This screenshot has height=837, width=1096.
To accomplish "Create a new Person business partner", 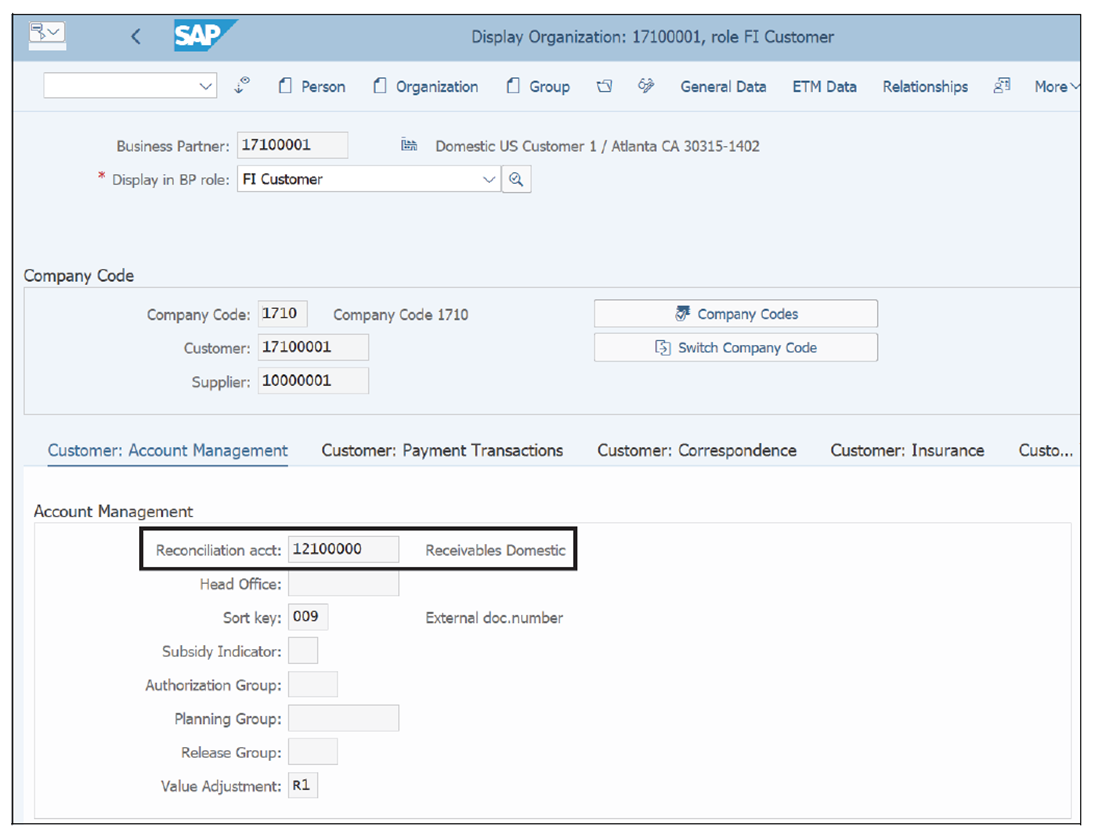I will pos(312,87).
